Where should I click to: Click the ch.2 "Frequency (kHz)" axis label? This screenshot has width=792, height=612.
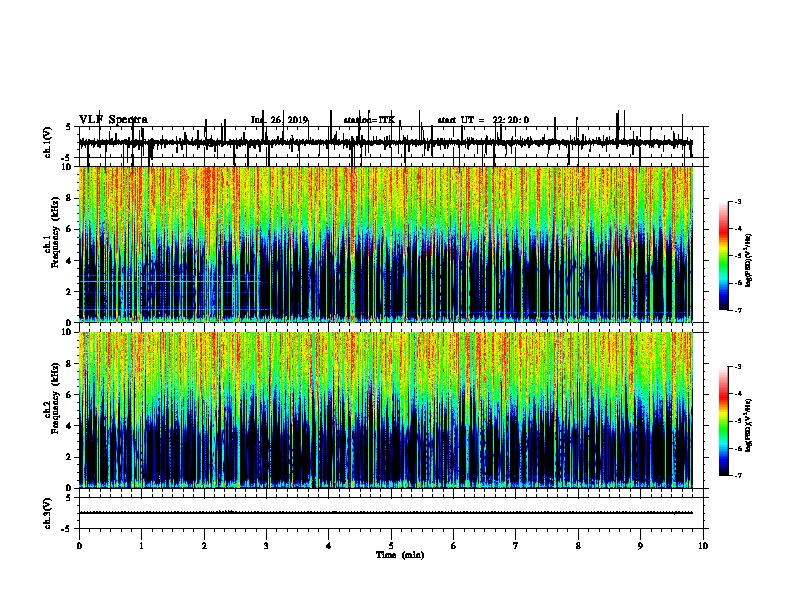pyautogui.click(x=55, y=398)
